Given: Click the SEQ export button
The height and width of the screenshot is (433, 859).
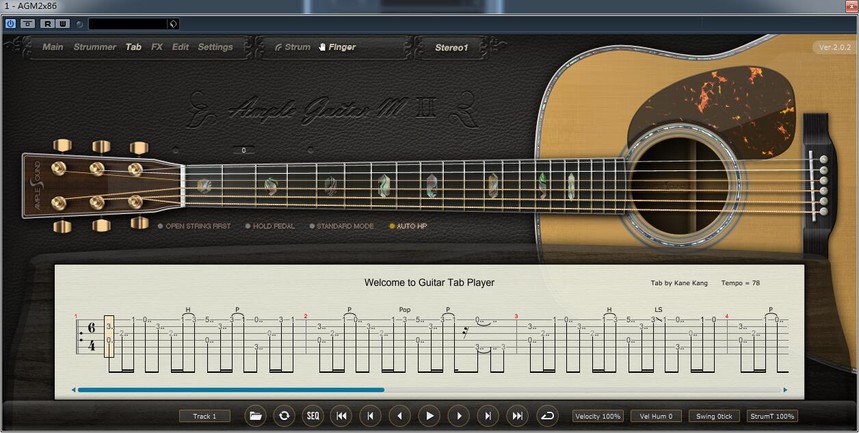Looking at the screenshot, I should coord(313,416).
